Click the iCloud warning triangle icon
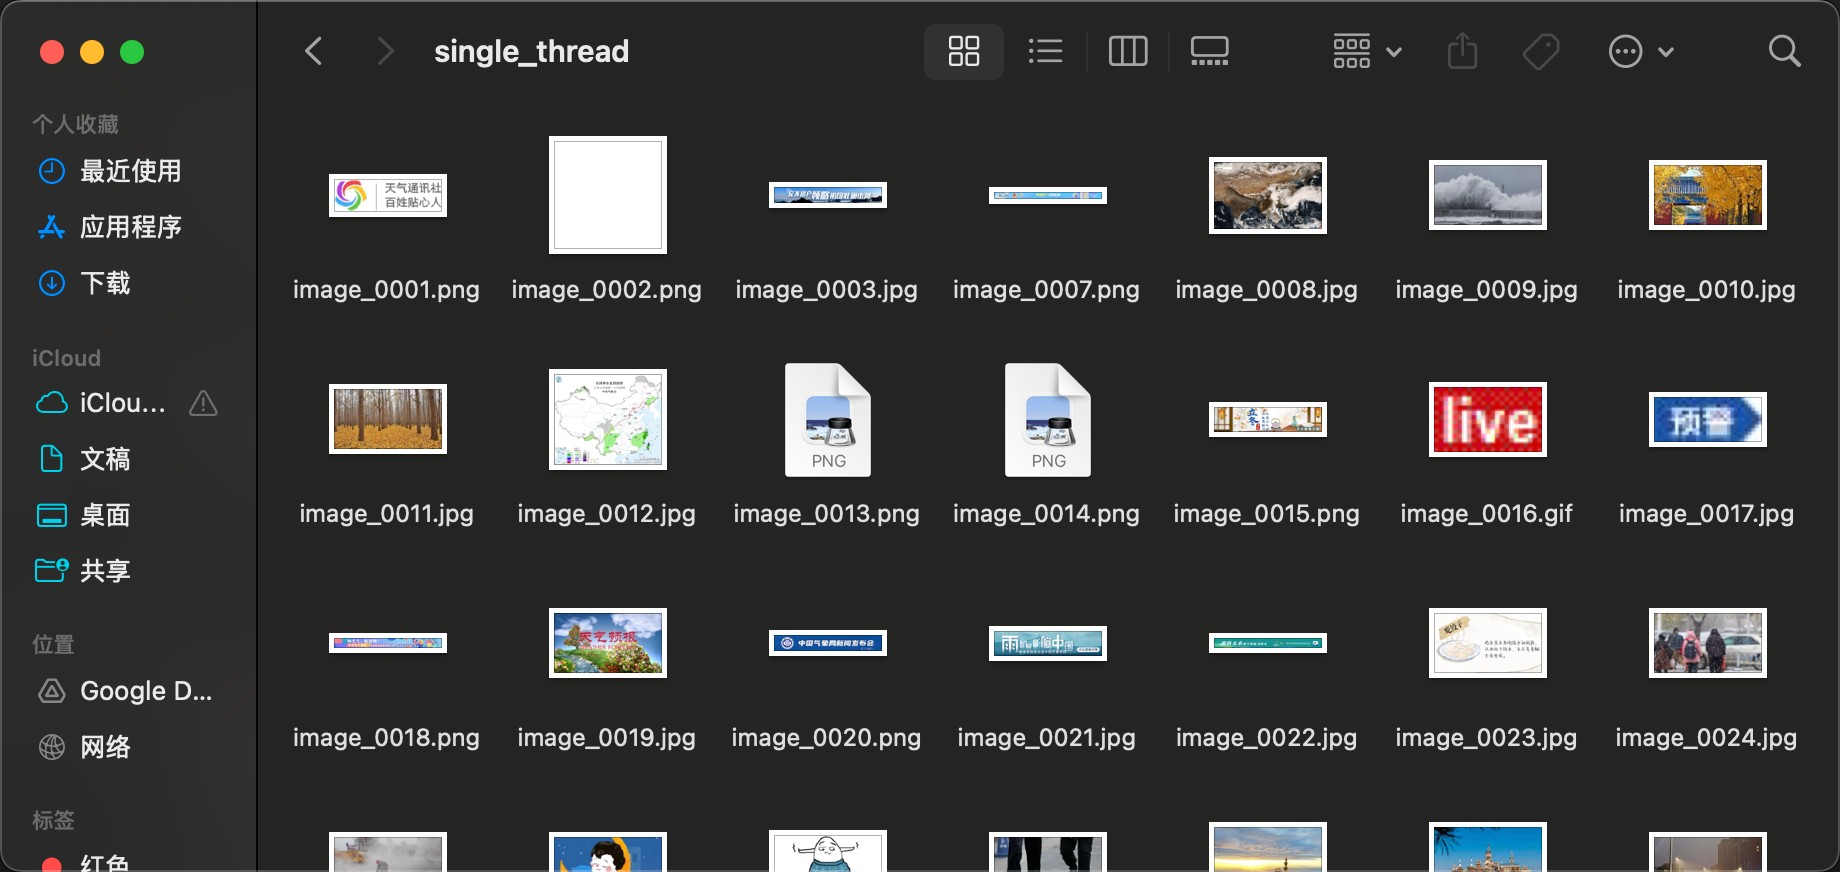1840x872 pixels. (x=203, y=403)
